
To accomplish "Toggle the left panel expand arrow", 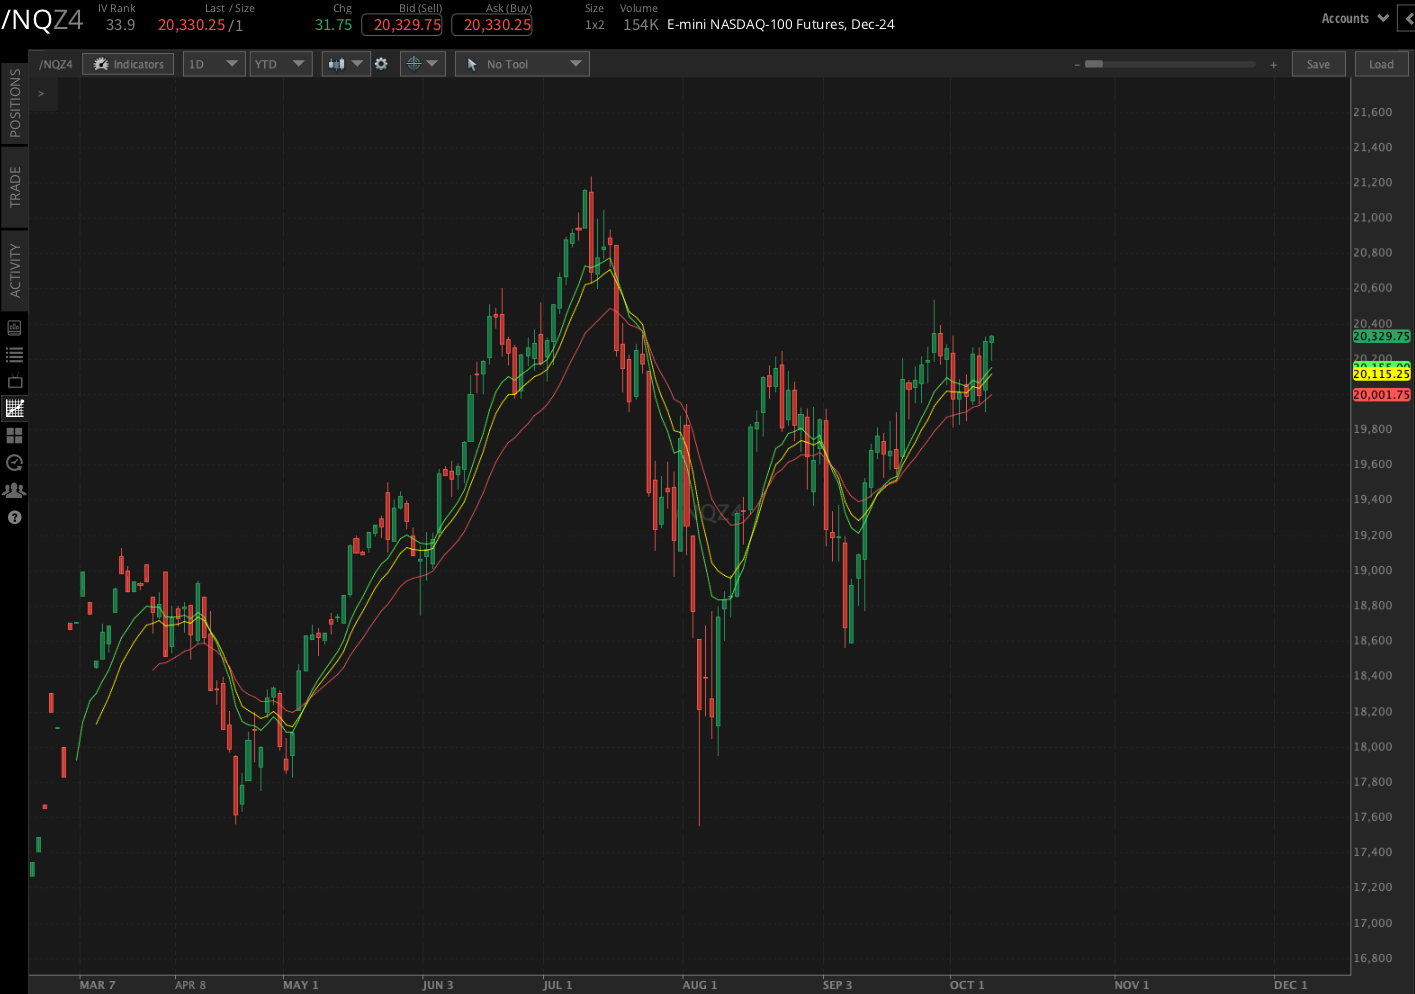I will pyautogui.click(x=41, y=93).
